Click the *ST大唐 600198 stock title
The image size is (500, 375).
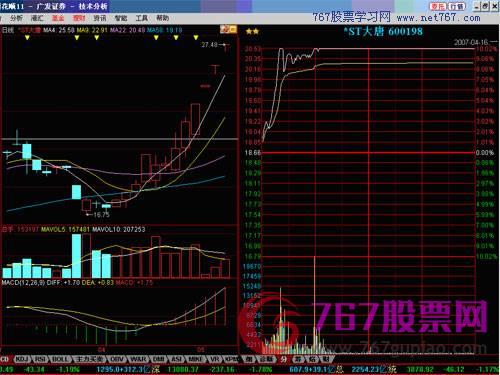[x=383, y=32]
